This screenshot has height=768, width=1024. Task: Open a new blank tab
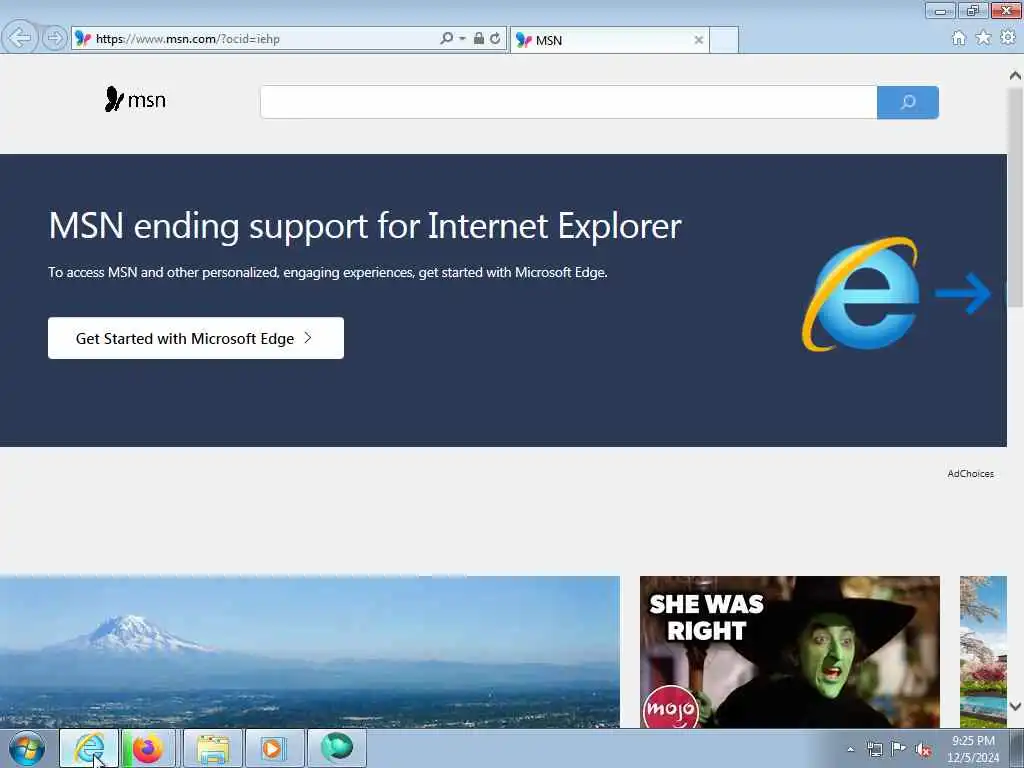(x=724, y=40)
